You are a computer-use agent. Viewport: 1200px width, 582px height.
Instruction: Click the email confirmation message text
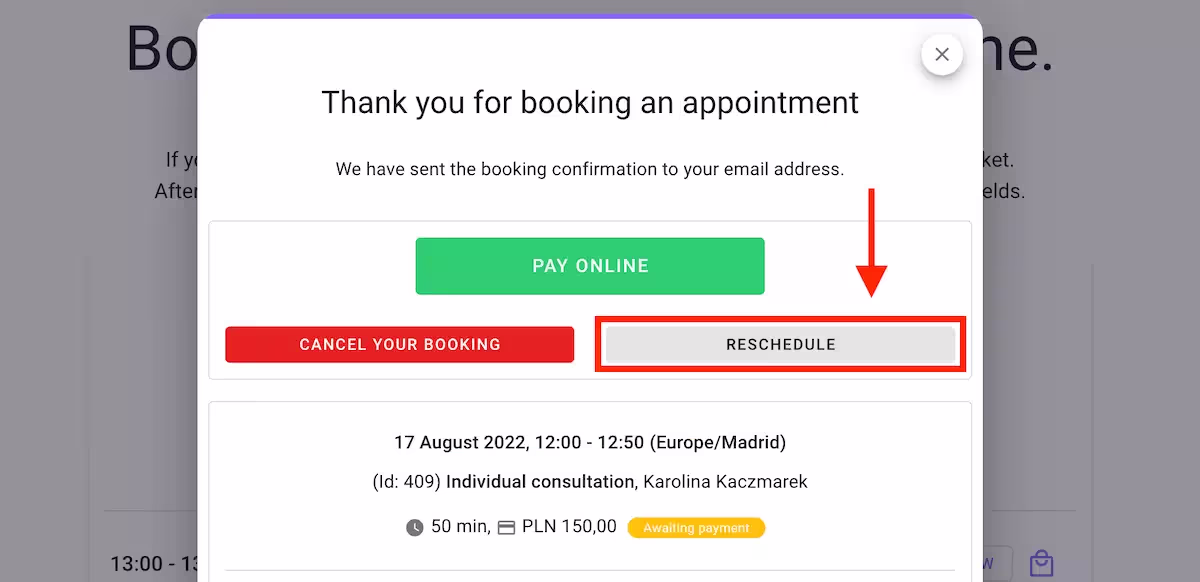pos(590,169)
